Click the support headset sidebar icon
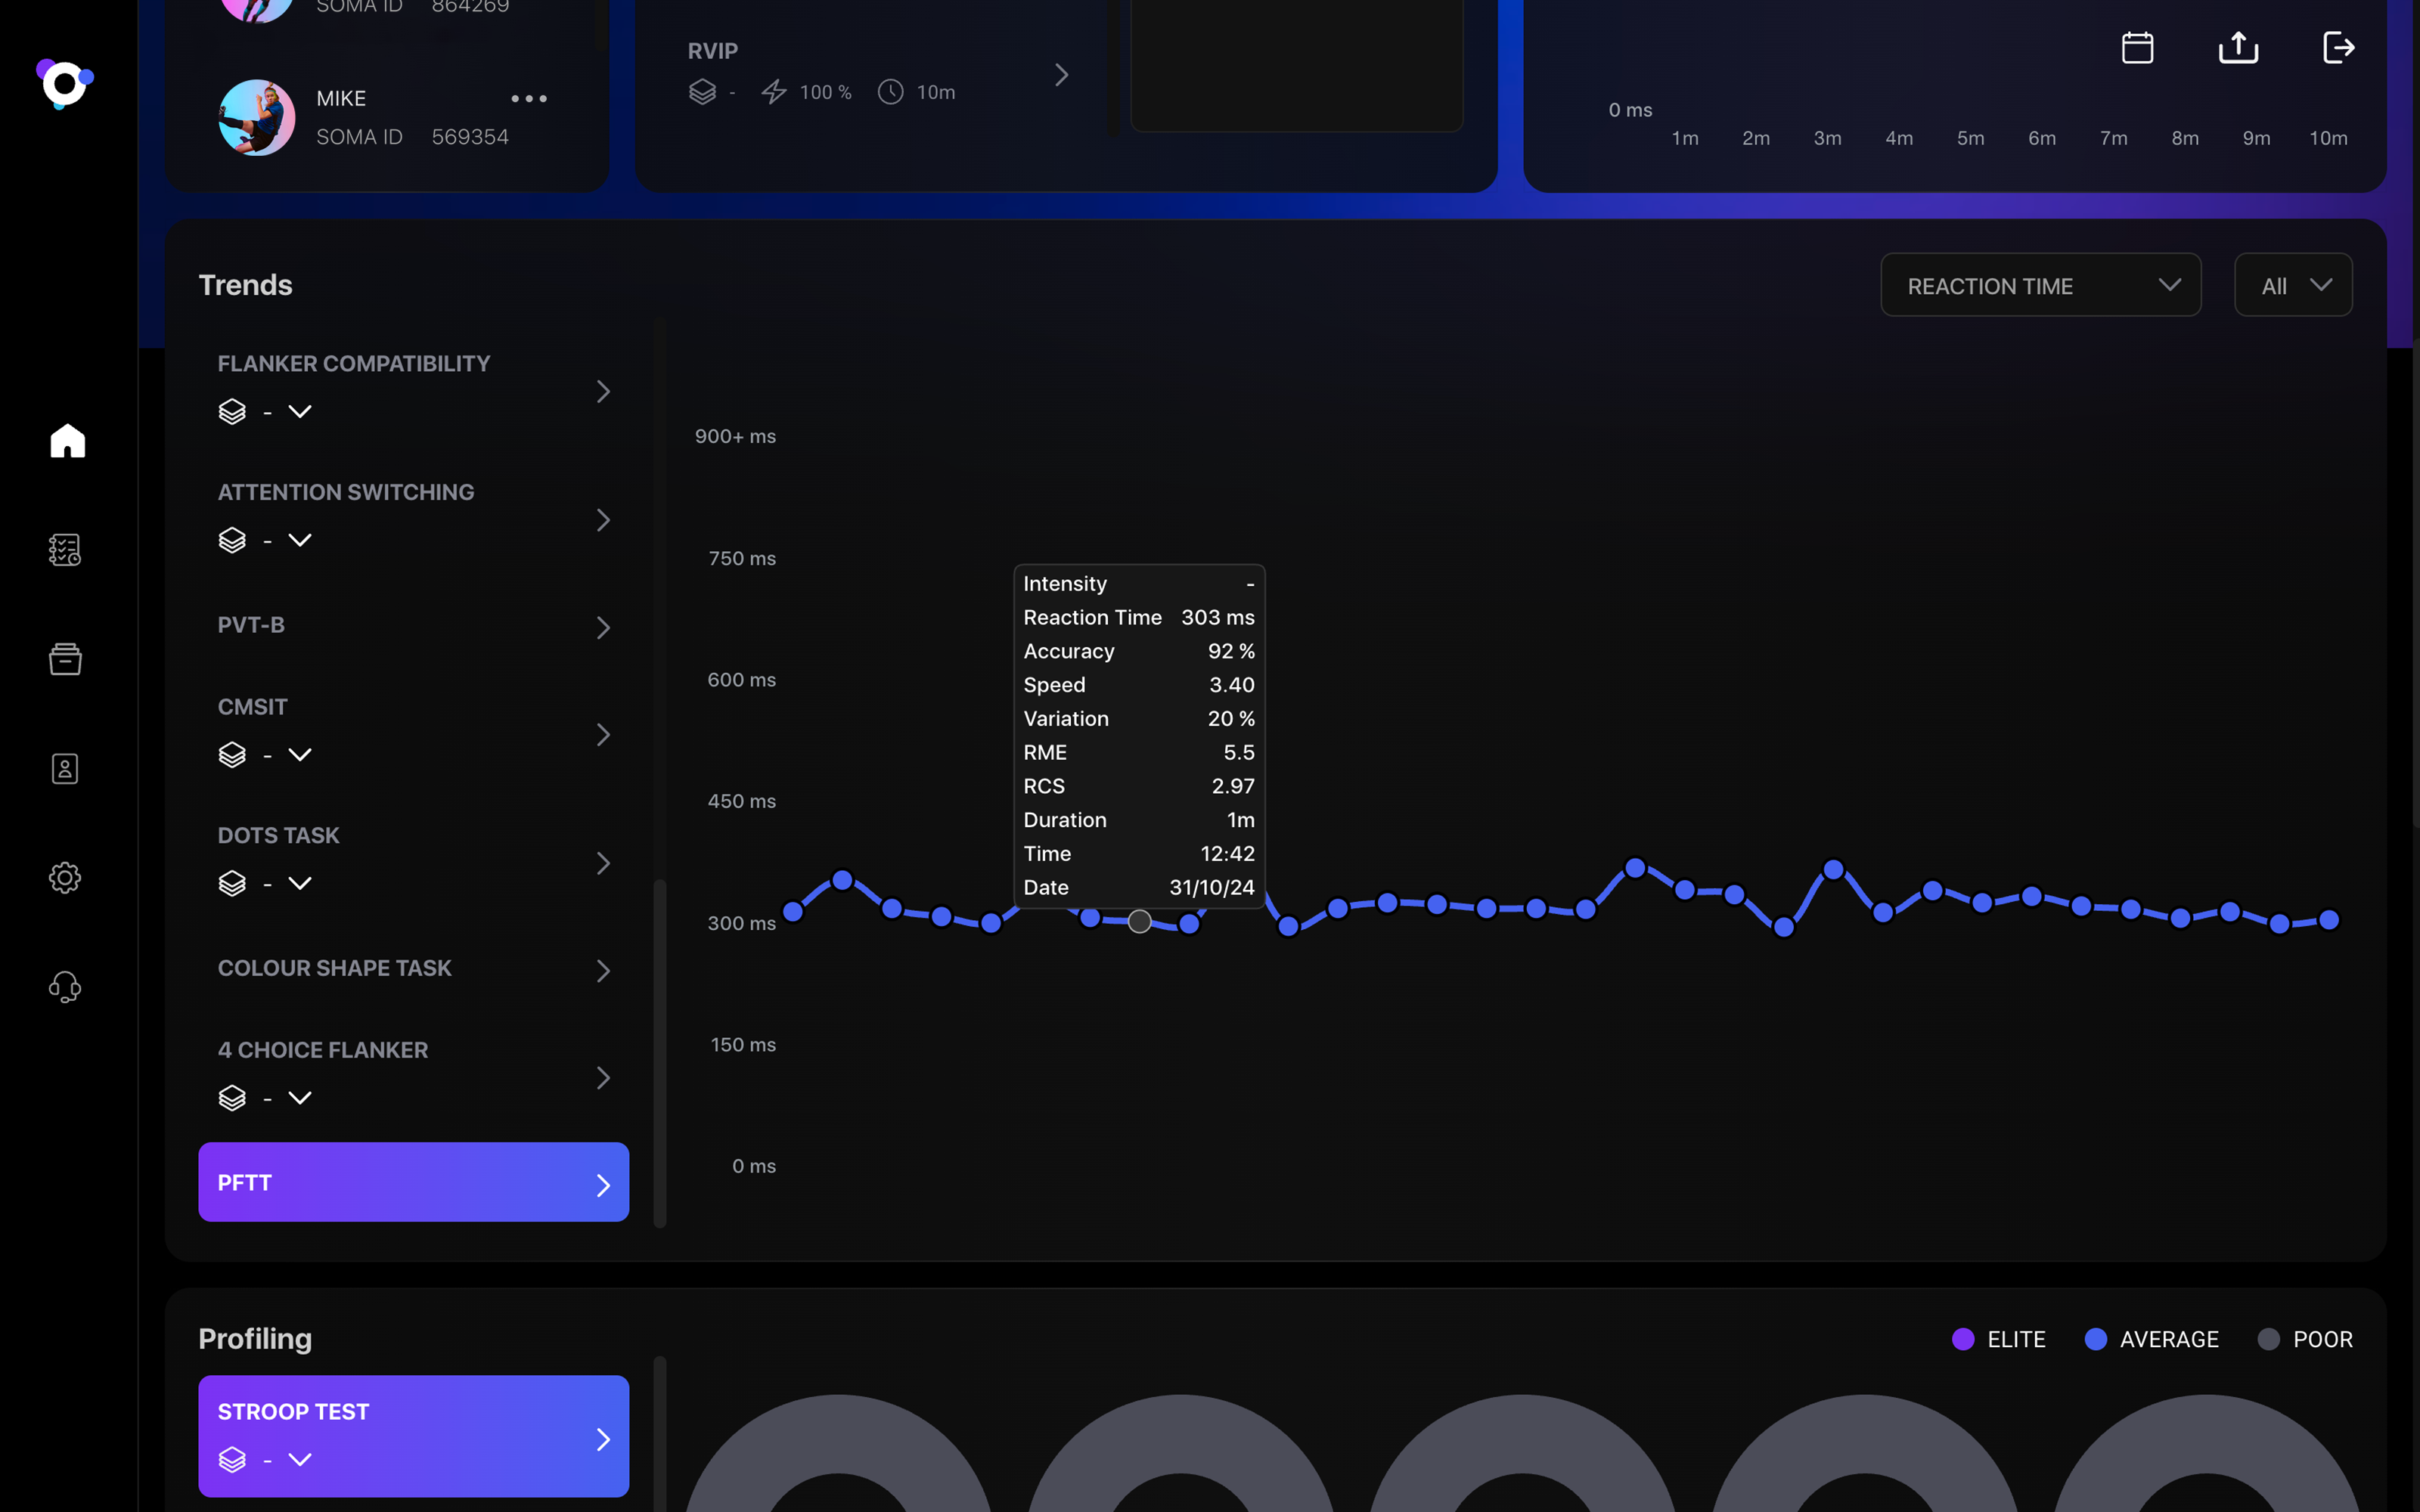The width and height of the screenshot is (2420, 1512). tap(65, 987)
